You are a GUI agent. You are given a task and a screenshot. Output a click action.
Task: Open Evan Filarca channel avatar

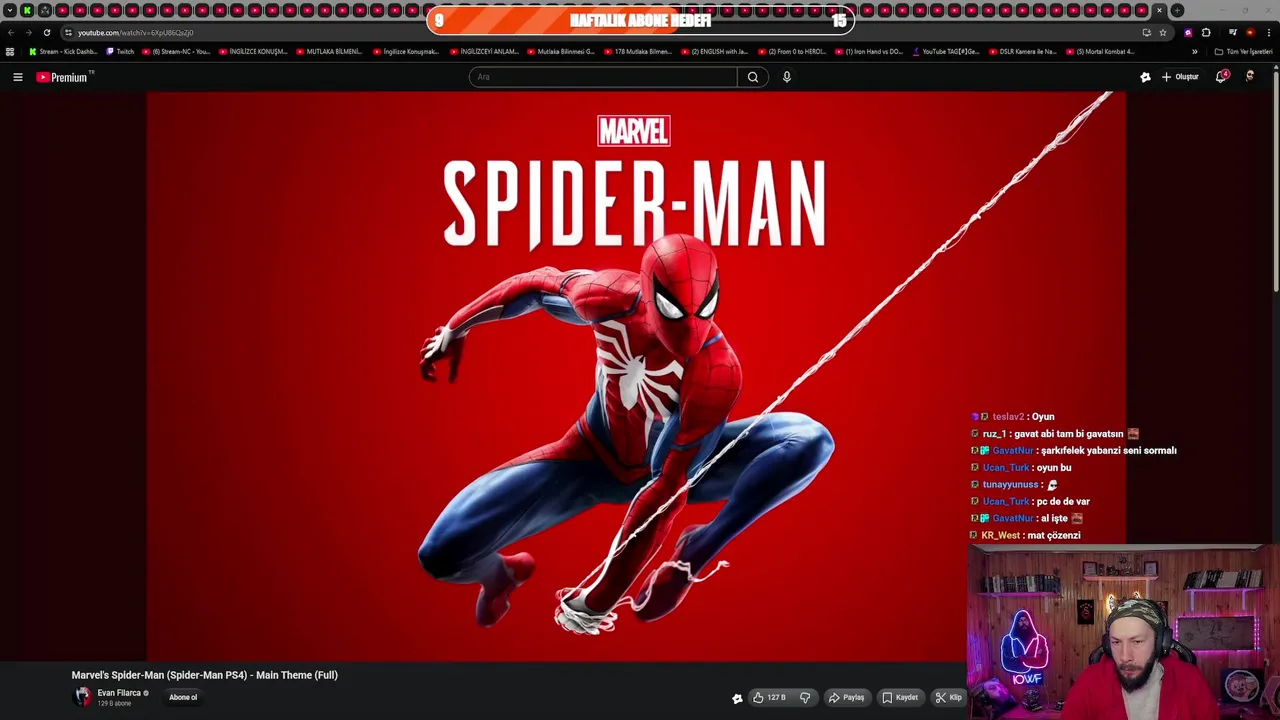(x=82, y=697)
